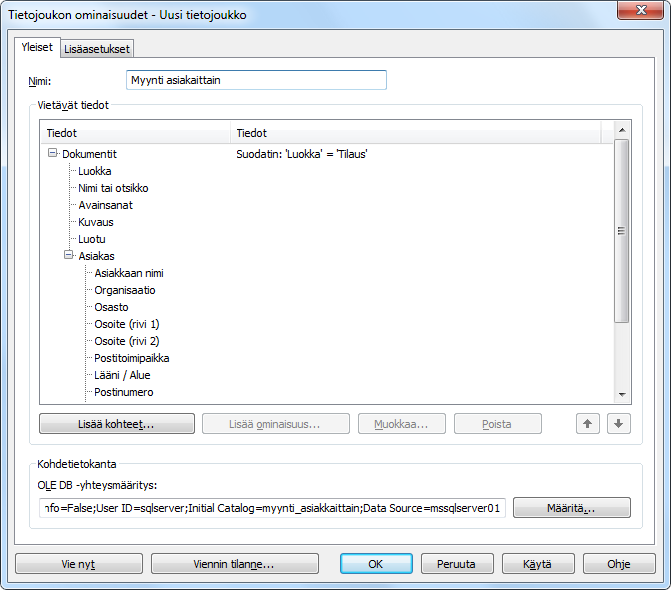Click the scrollbar down arrow in the list
This screenshot has width=671, height=590.
click(x=622, y=394)
